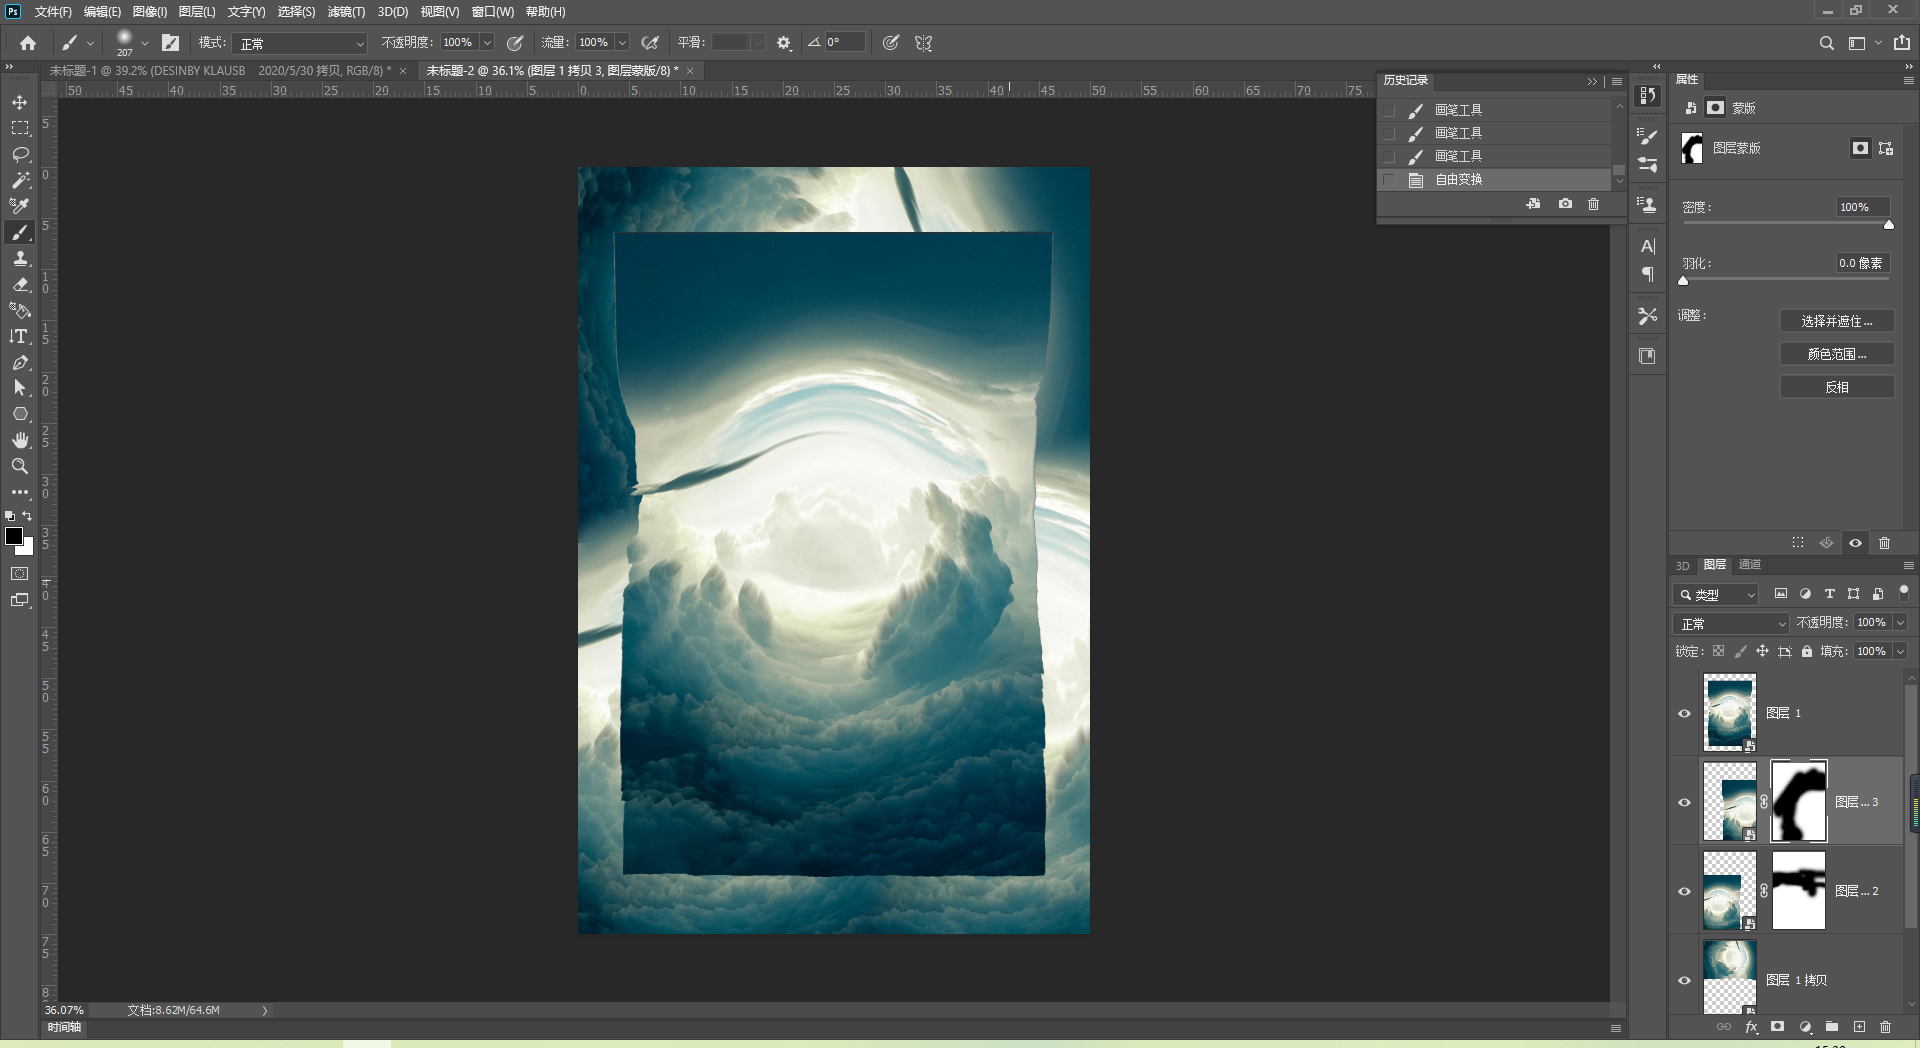Toggle lock all padlock icon
1920x1048 pixels.
tap(1806, 651)
